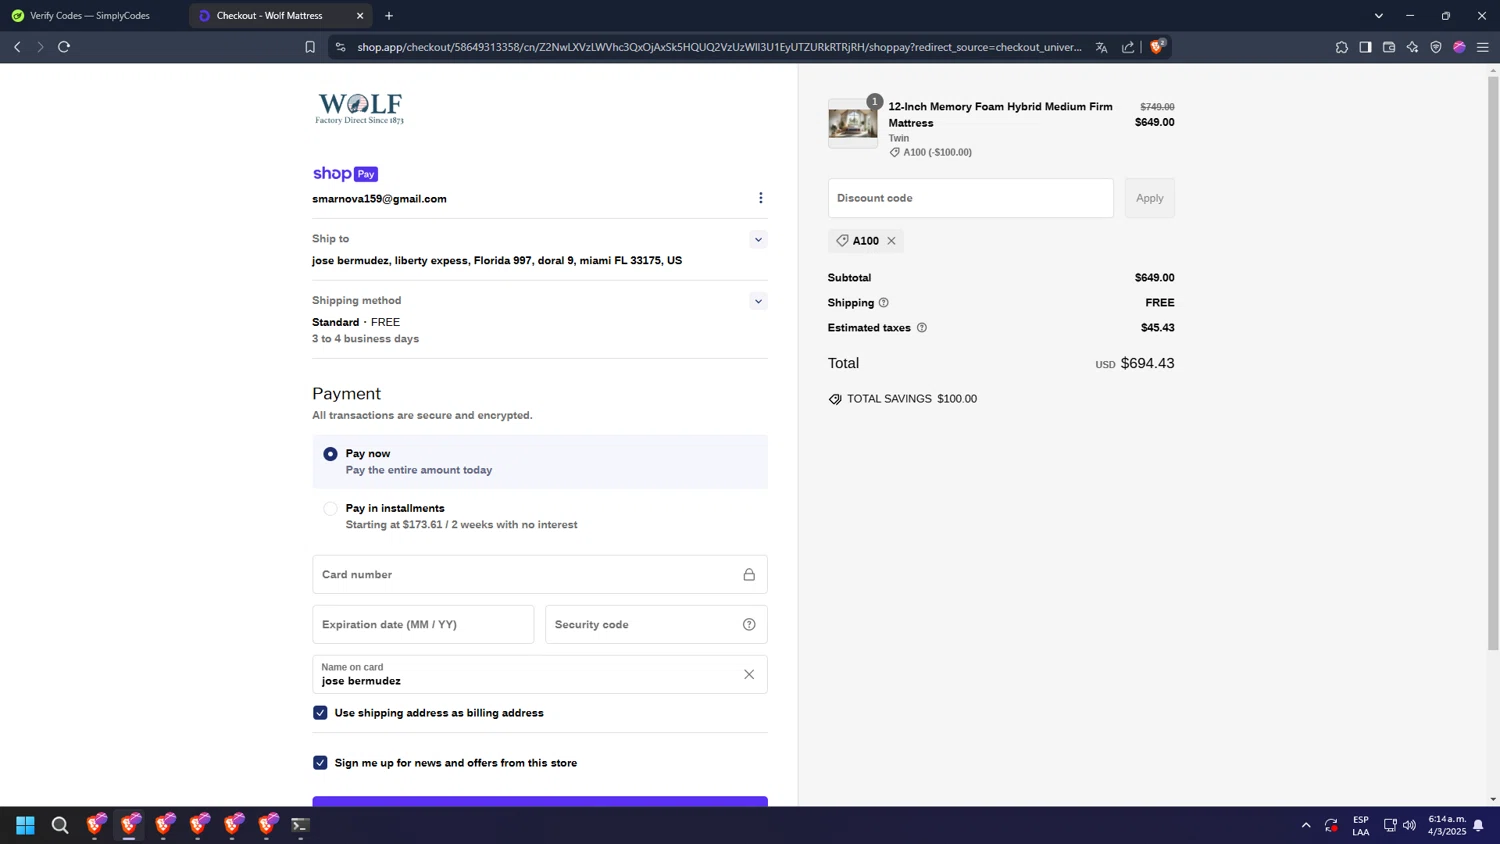Screen dimensions: 1500x844
Task: Open Windows taskbar search
Action: (60, 826)
